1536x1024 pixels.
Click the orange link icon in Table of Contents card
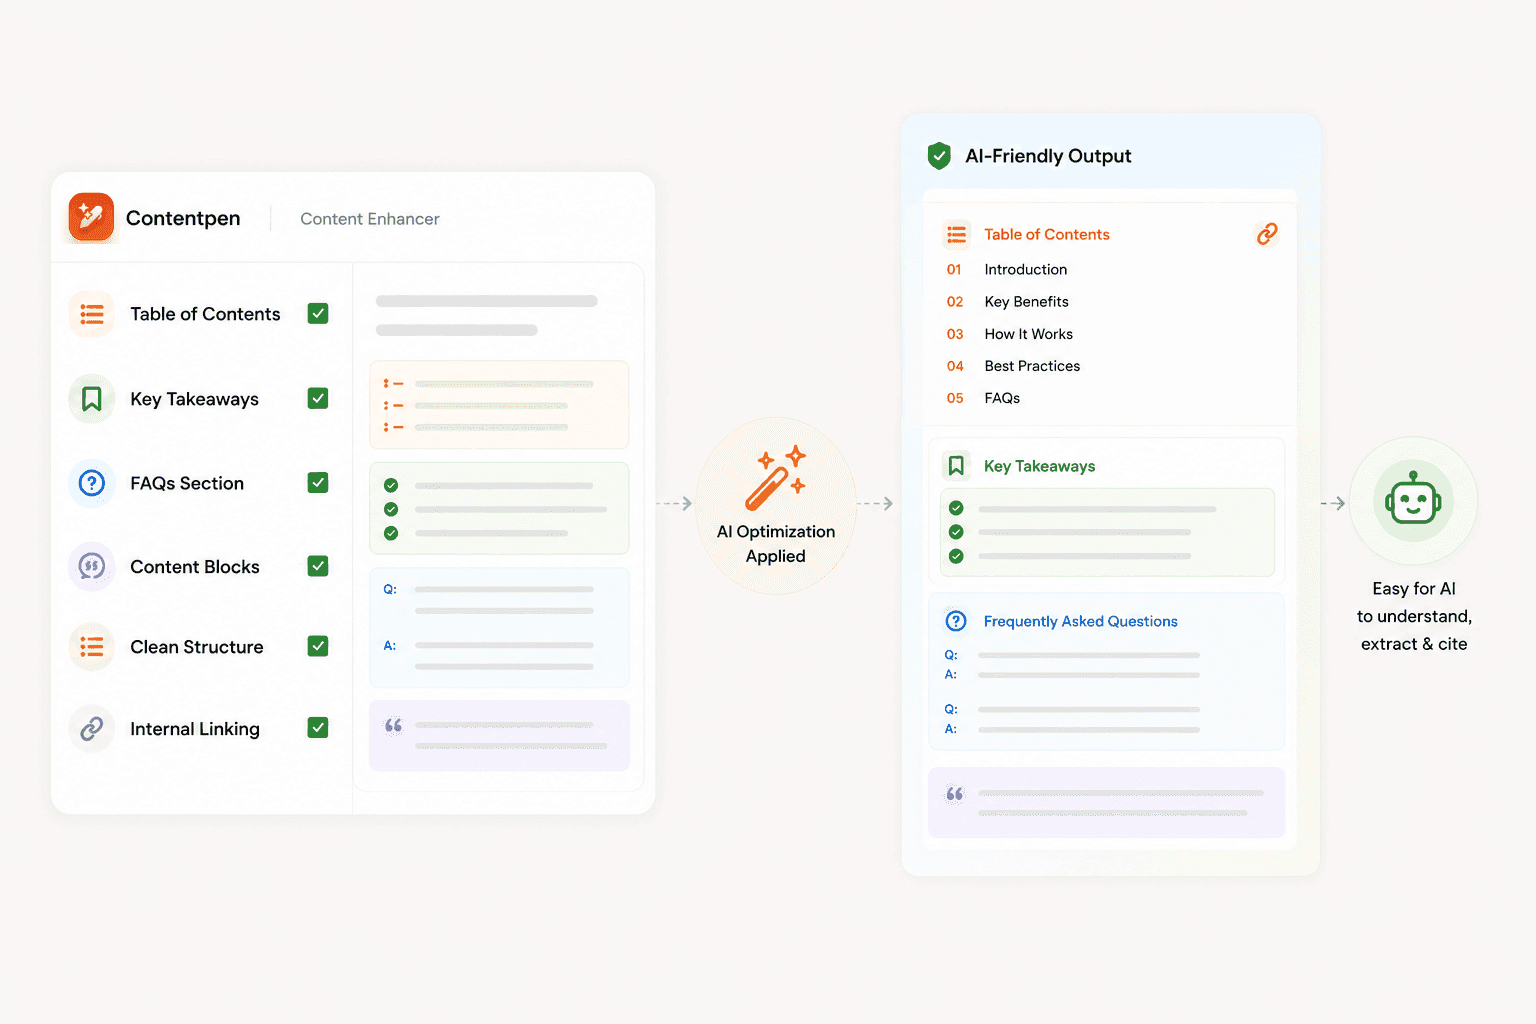1267,234
